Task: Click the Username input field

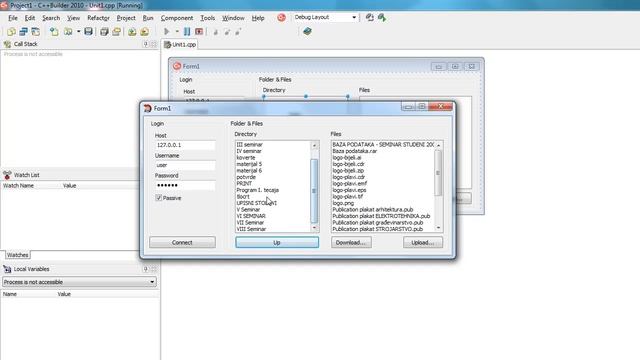Action: click(x=185, y=165)
